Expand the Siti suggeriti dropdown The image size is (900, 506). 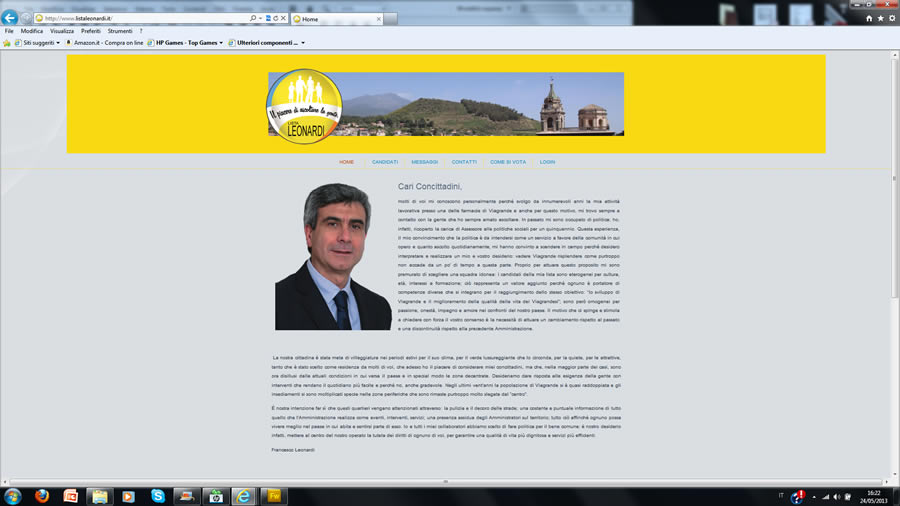58,43
